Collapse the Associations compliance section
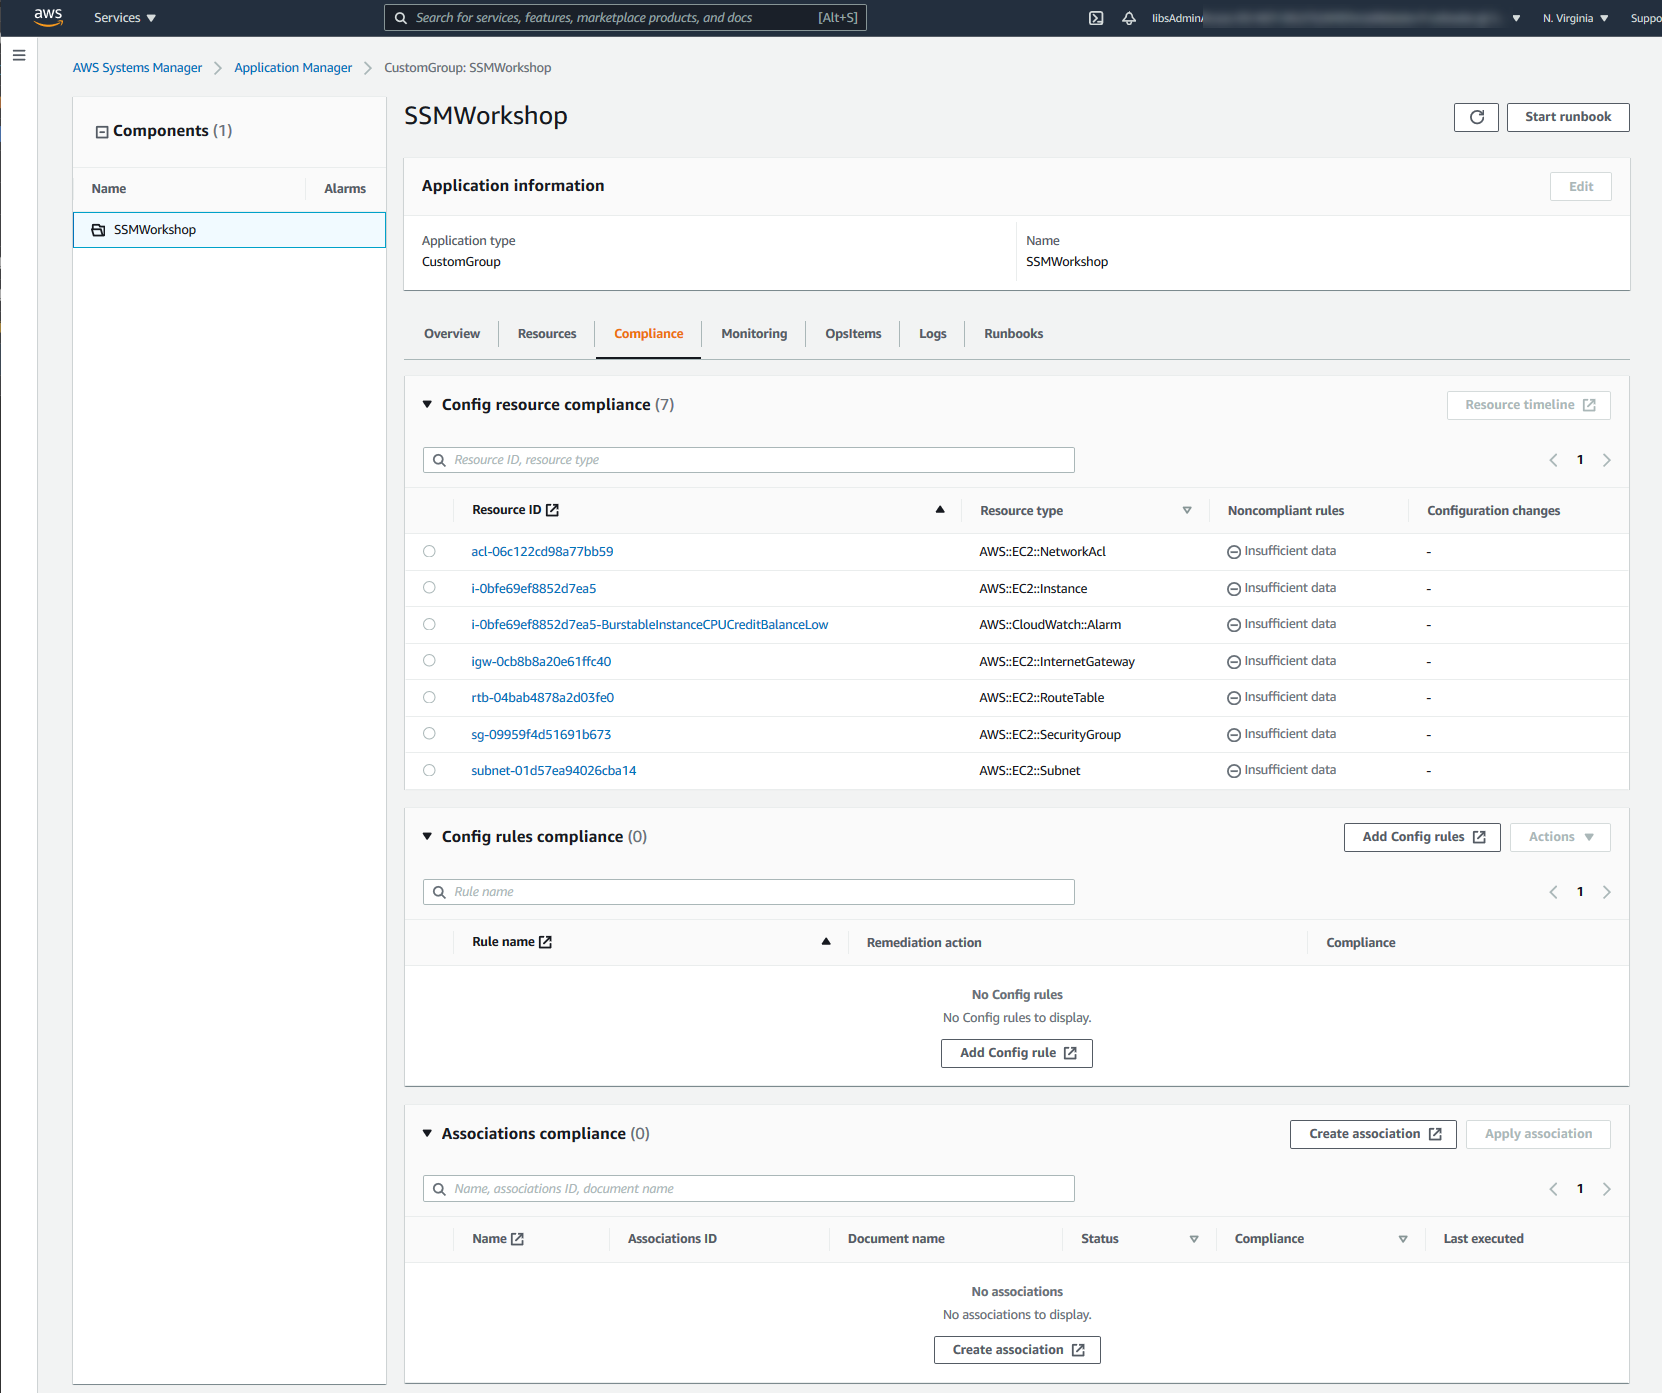This screenshot has height=1393, width=1662. pos(427,1134)
